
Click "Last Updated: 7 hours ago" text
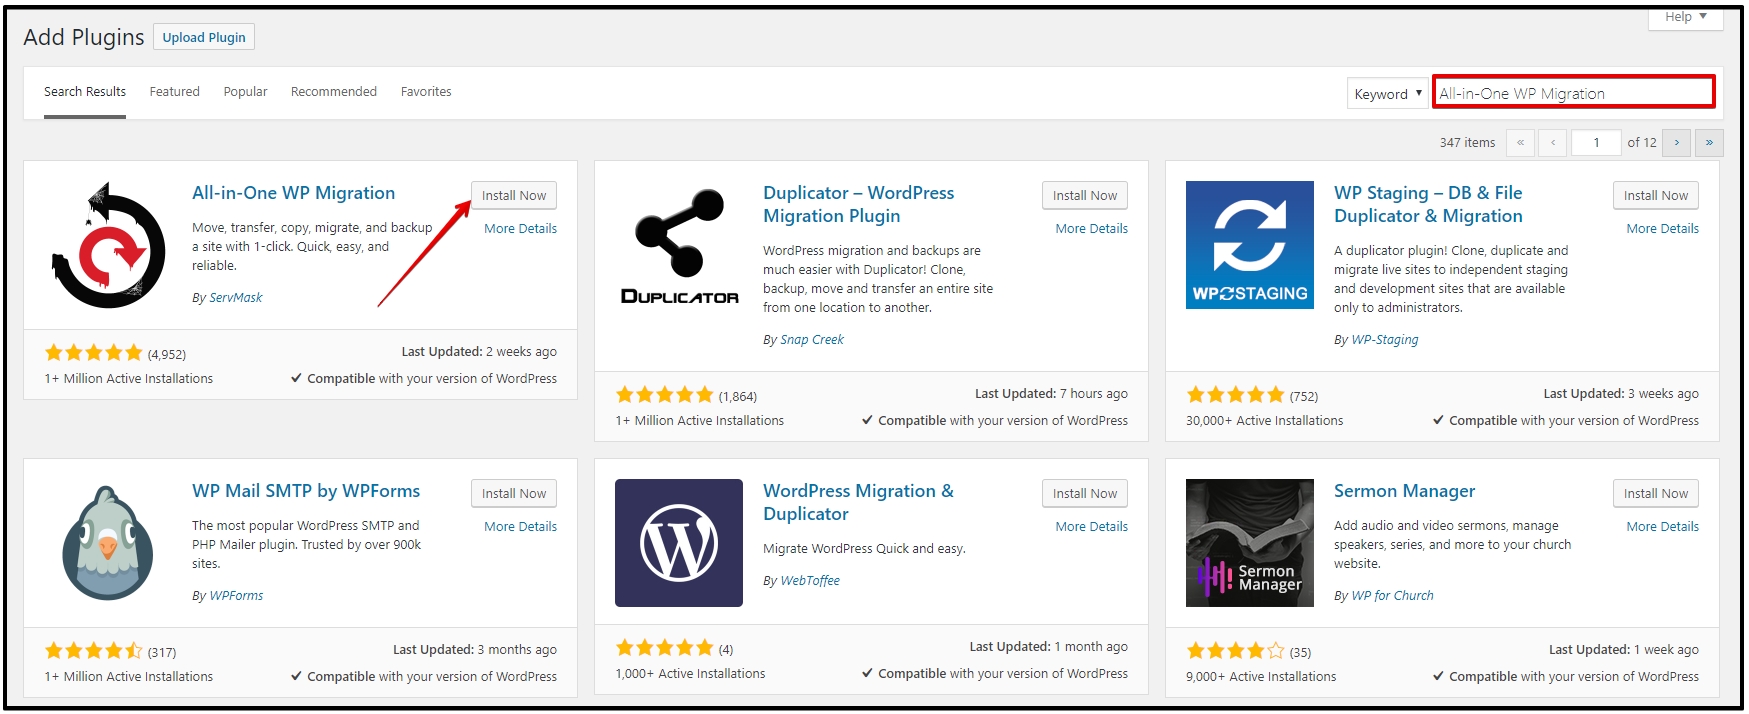tap(1051, 394)
